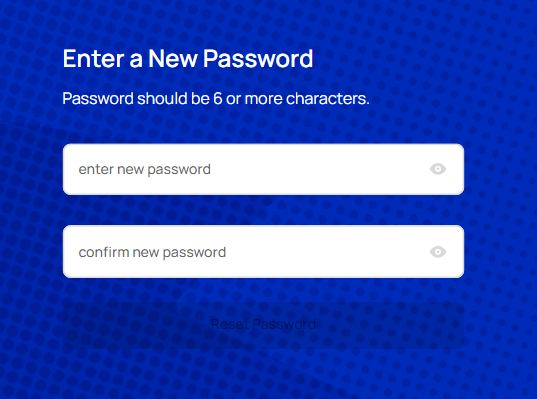Click the 6 or more characters hint text
The width and height of the screenshot is (537, 399).
click(291, 99)
